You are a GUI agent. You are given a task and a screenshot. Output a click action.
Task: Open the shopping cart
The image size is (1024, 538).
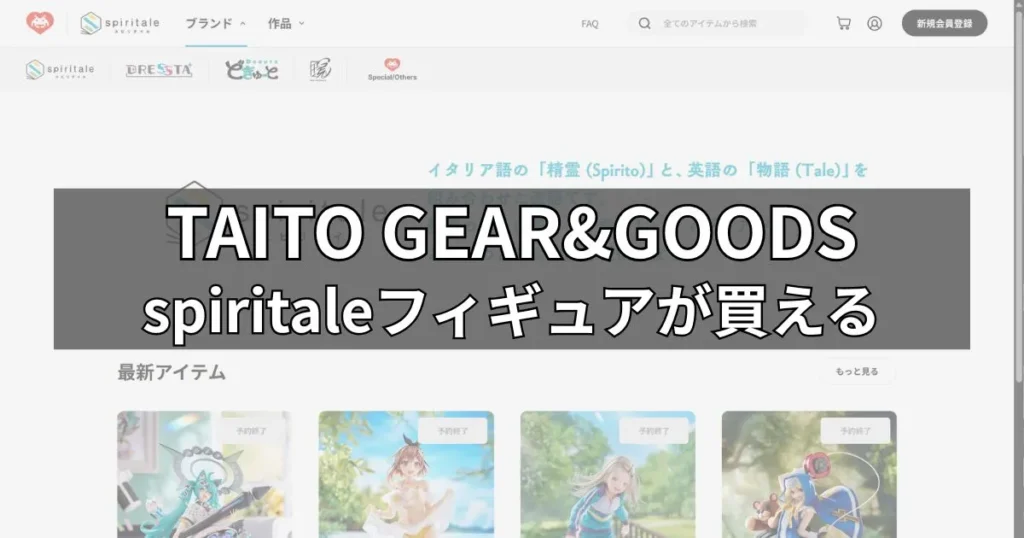[x=844, y=24]
